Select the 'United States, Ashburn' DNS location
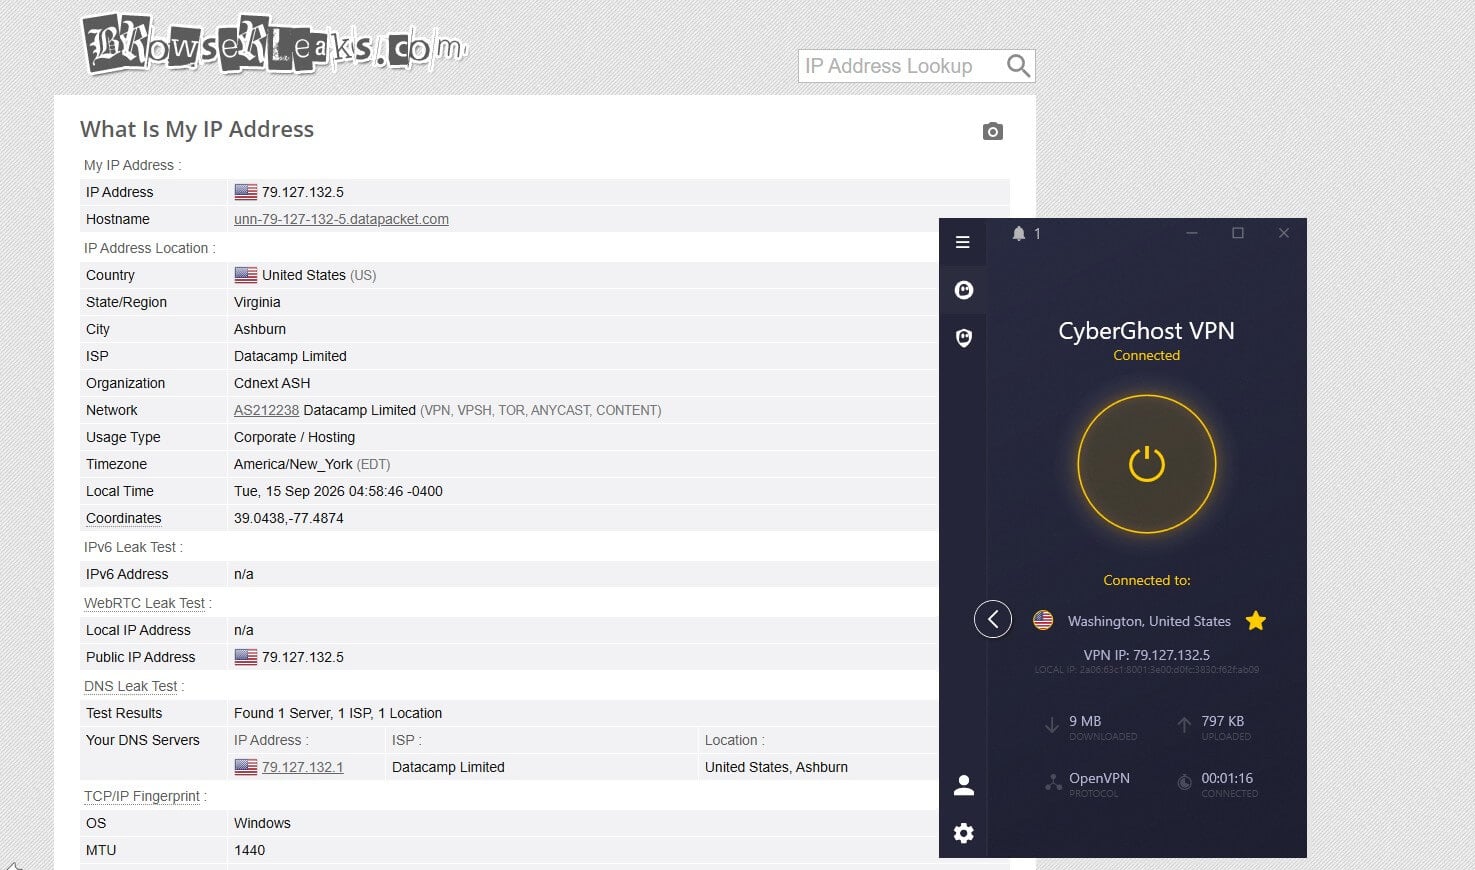 [776, 767]
